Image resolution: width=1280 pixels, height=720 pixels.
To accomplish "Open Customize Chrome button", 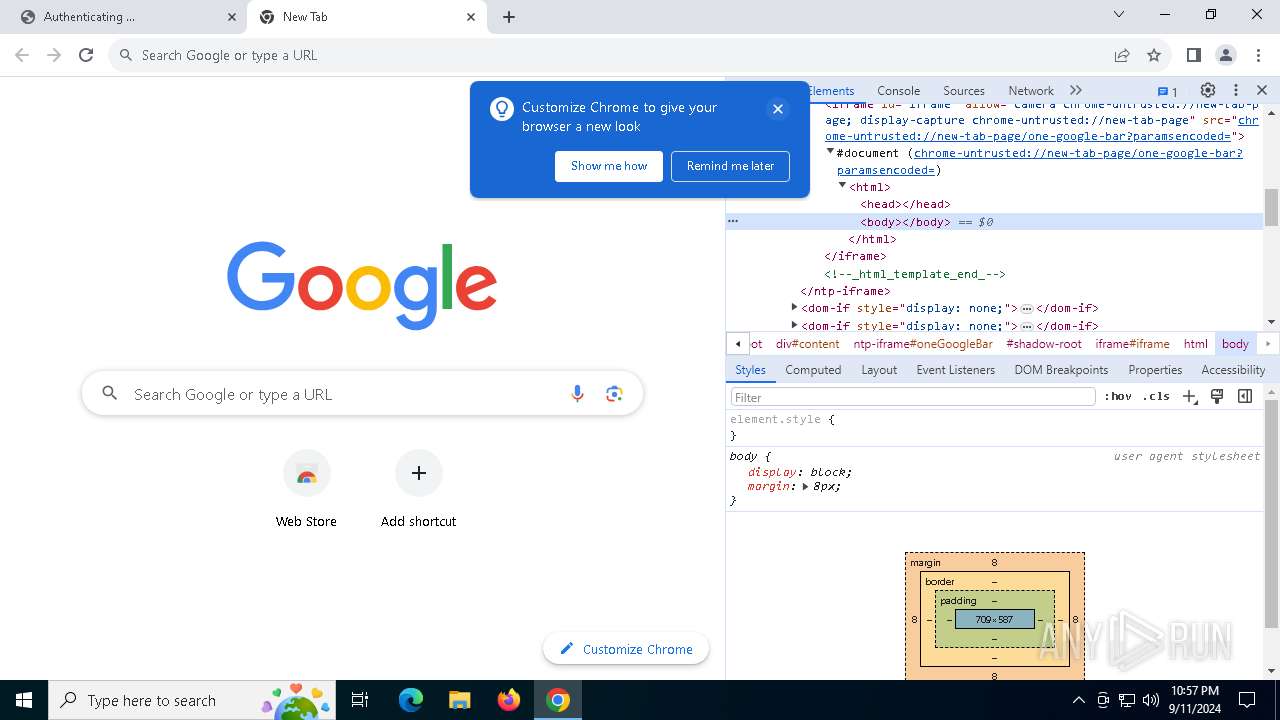I will pyautogui.click(x=626, y=649).
